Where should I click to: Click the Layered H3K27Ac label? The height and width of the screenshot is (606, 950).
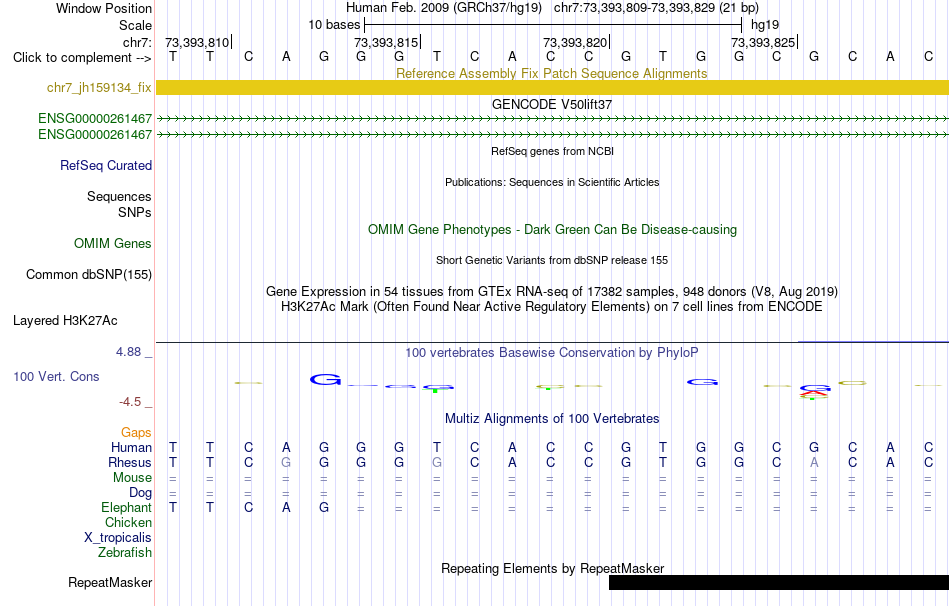point(65,321)
